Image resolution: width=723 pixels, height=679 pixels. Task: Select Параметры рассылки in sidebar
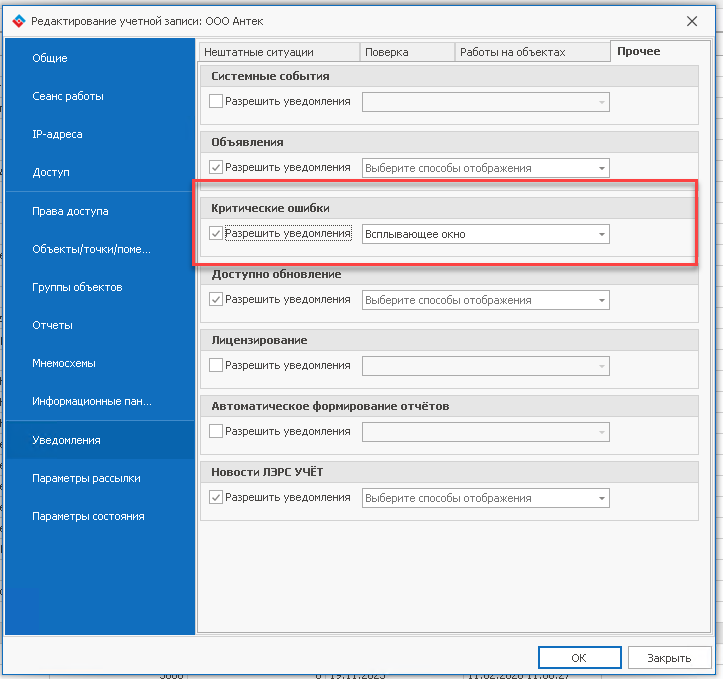[86, 478]
